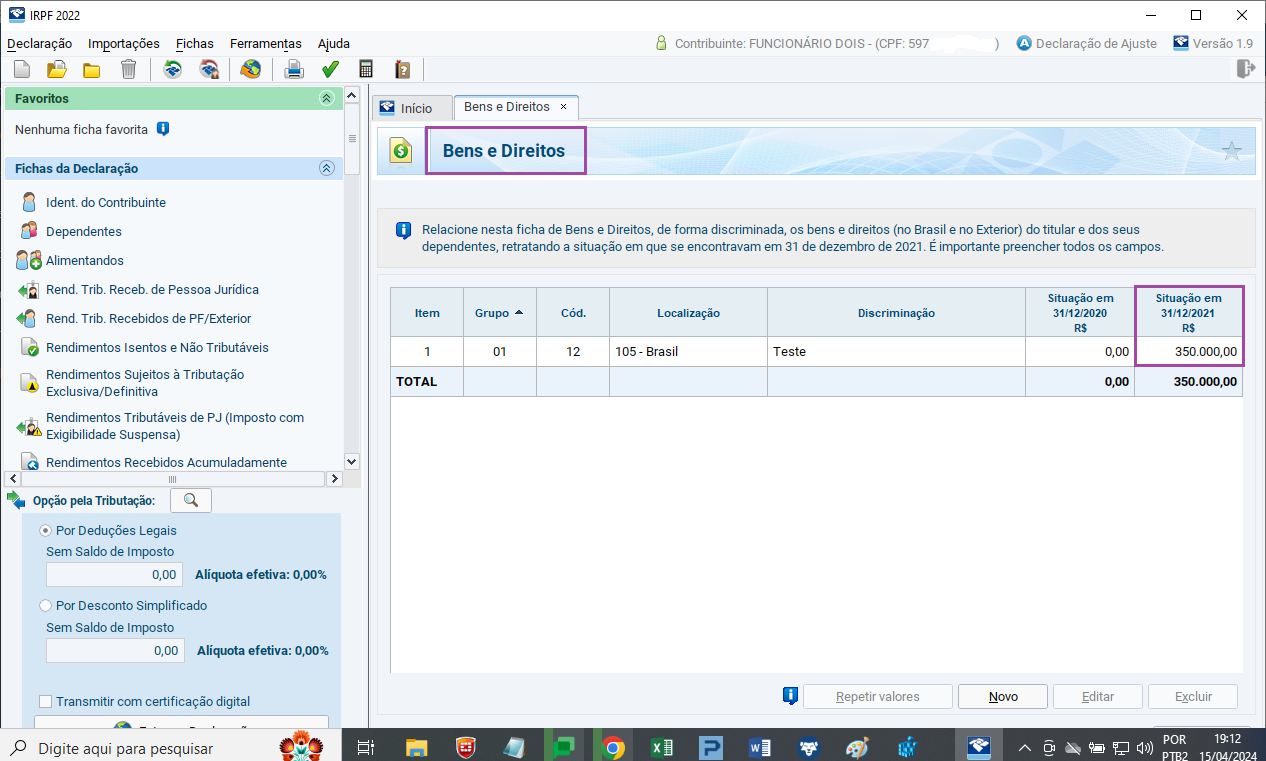Open Rend. Trib. Recebidos de PF/Exterior
Screen dimensions: 1266x761
[x=148, y=318]
